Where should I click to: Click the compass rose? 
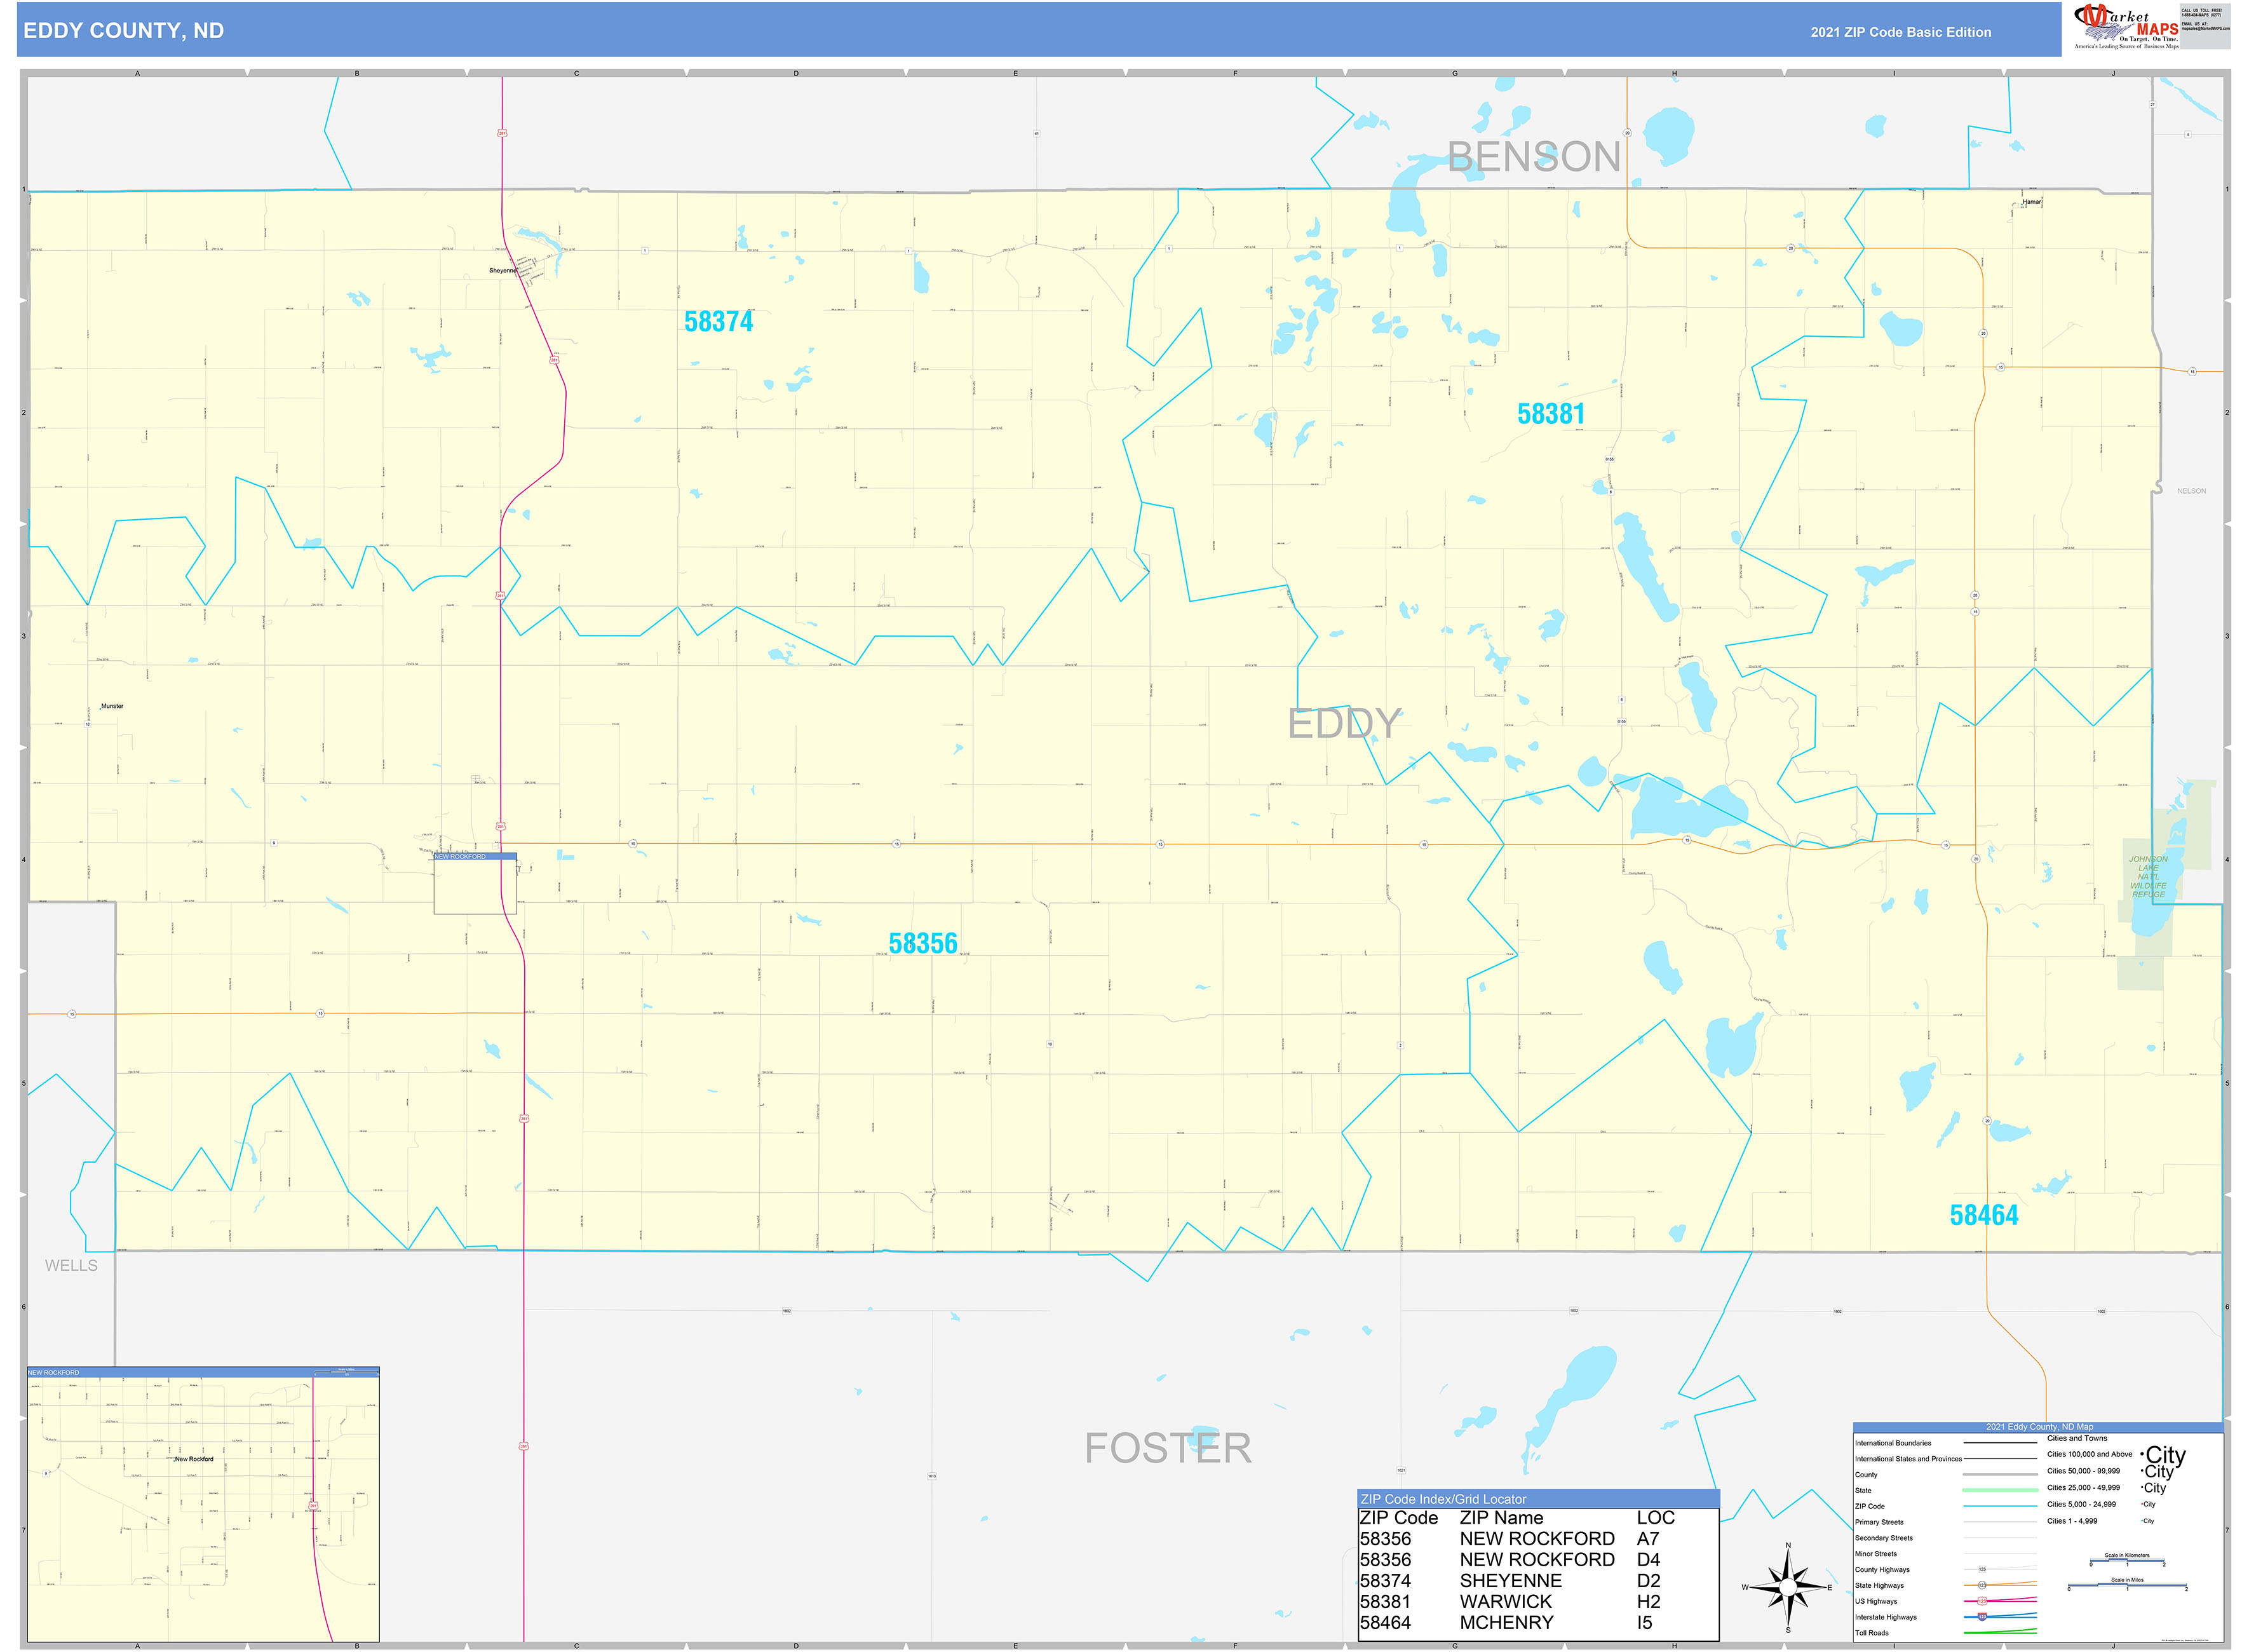coord(1788,1586)
